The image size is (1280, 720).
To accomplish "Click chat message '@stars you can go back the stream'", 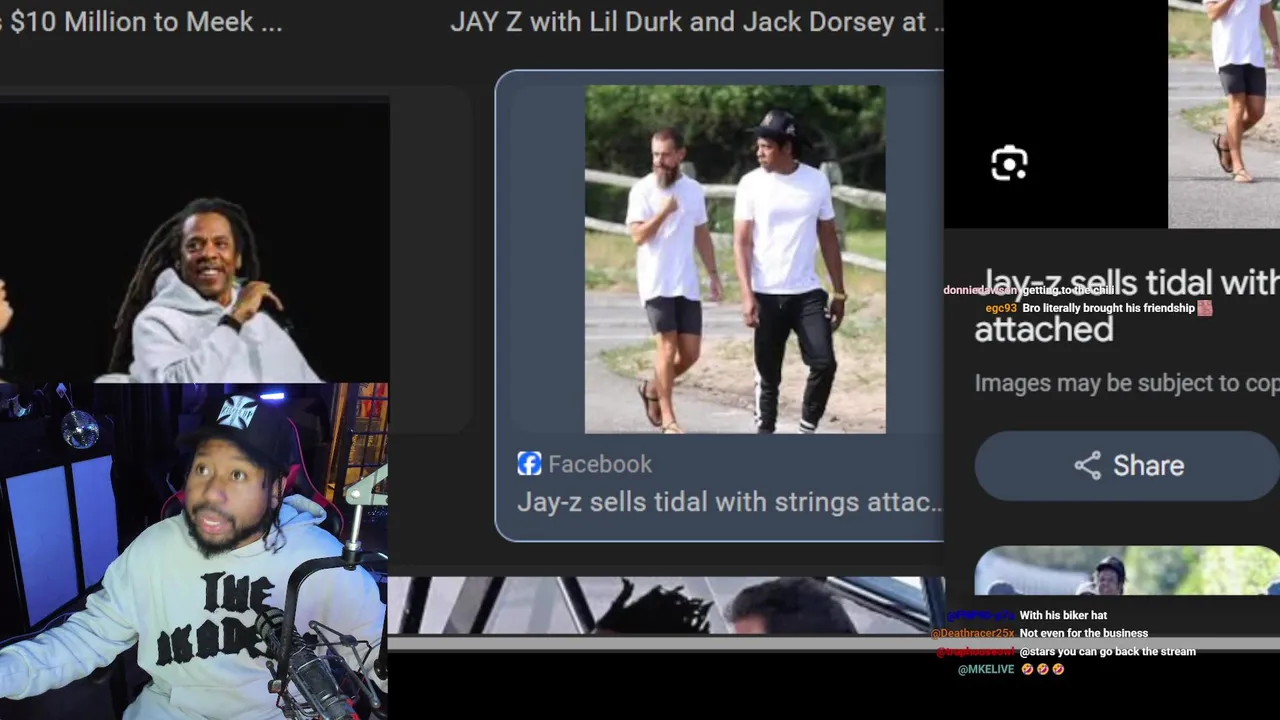I will (x=1107, y=651).
